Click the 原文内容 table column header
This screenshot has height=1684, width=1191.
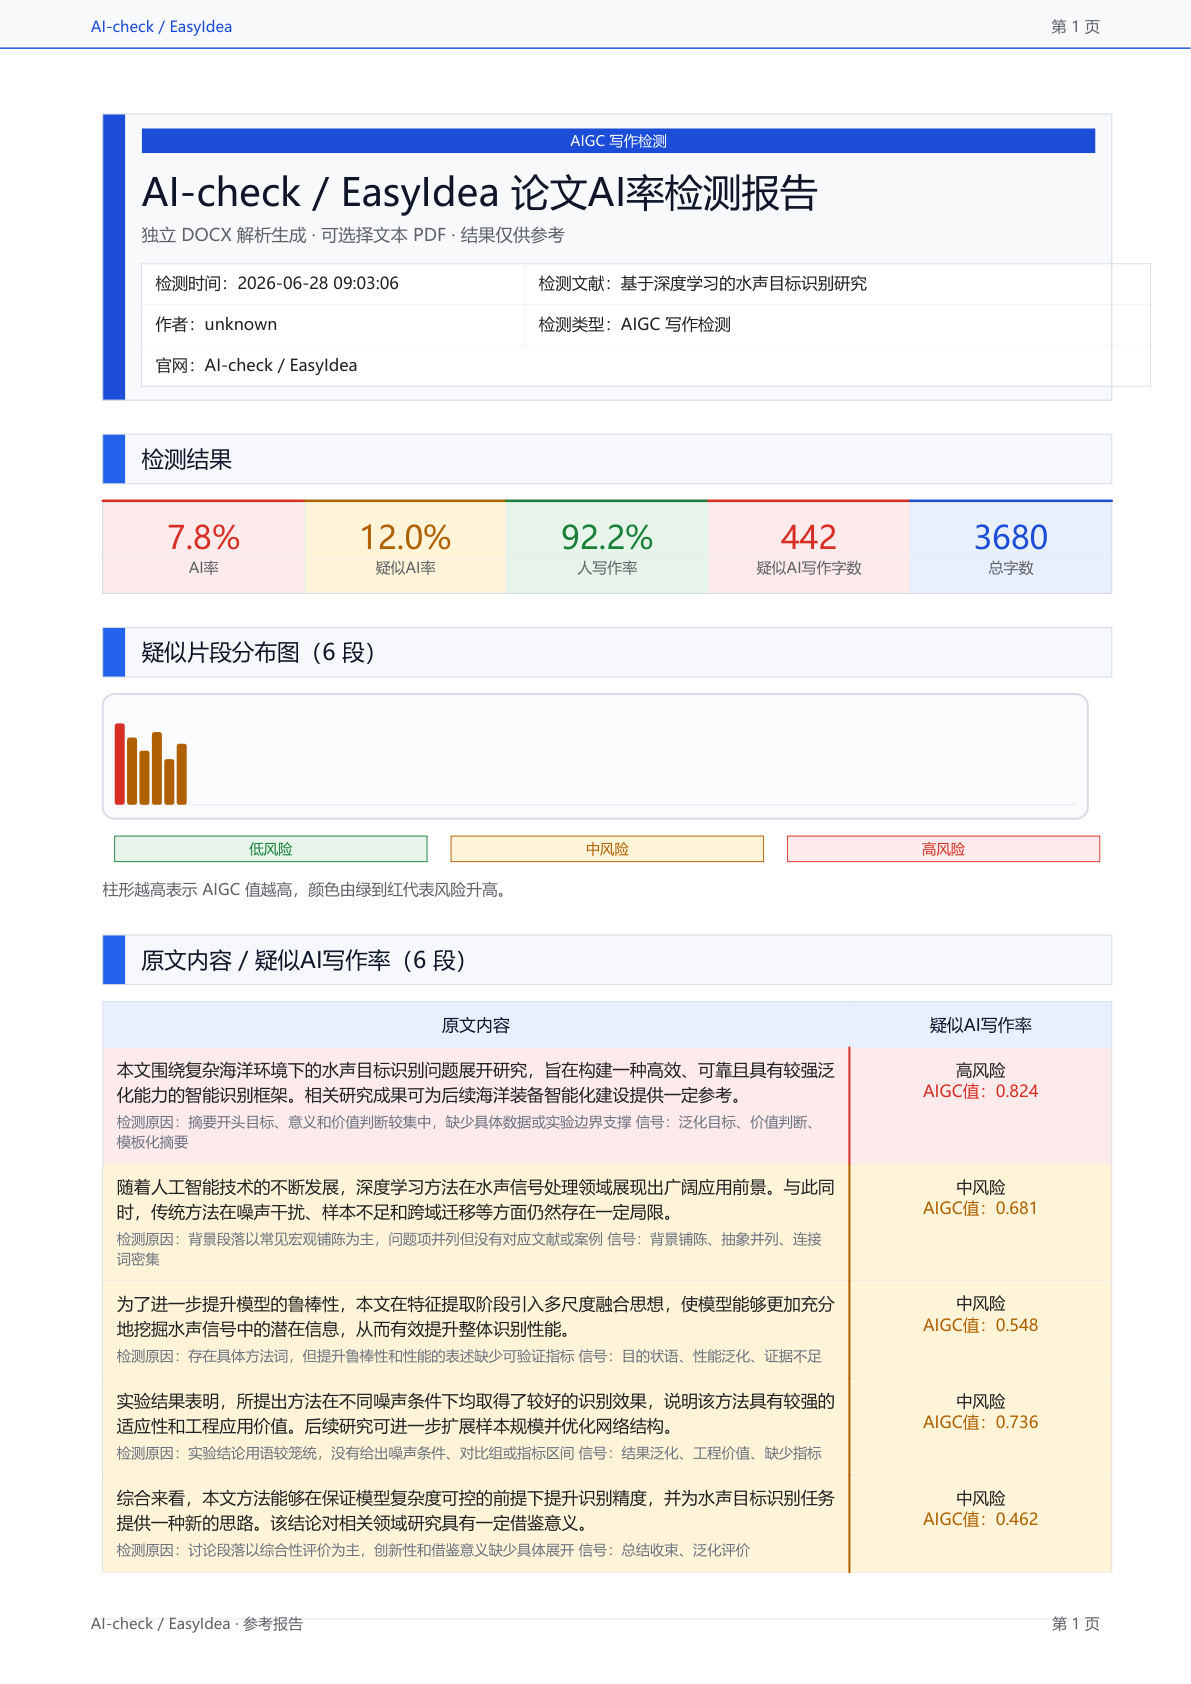coord(476,1025)
